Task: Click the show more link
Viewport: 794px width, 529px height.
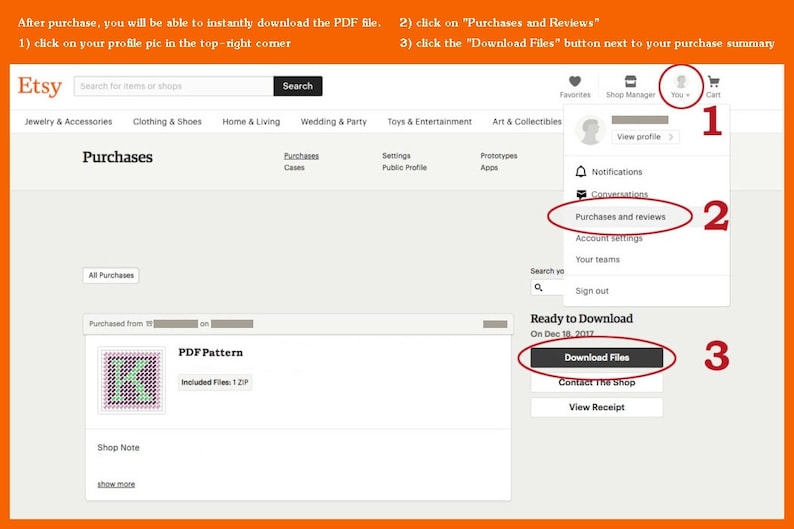Action: pos(116,484)
